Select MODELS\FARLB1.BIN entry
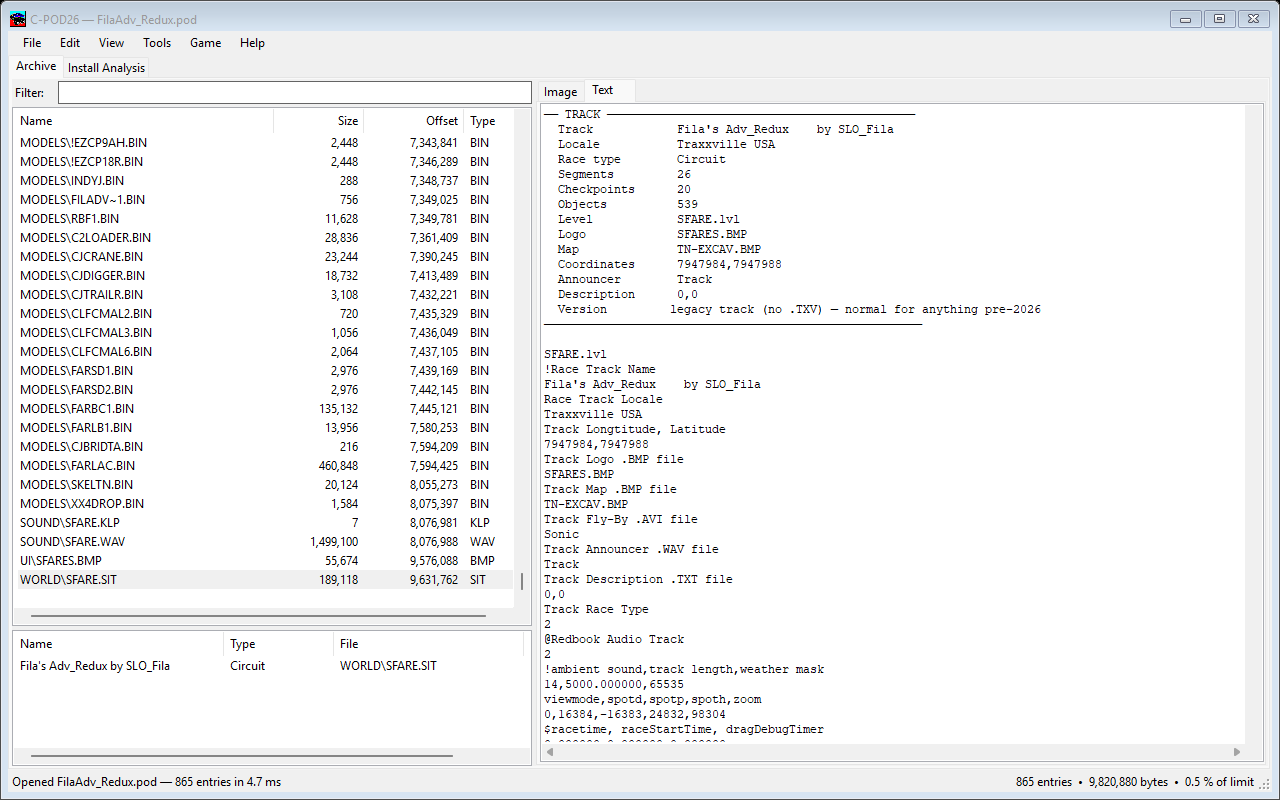The height and width of the screenshot is (800, 1280). [264, 428]
